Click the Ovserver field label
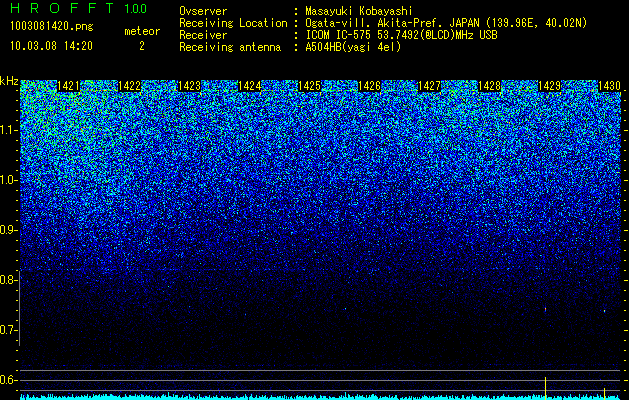Viewport: 629px width, 400px height. 203,11
